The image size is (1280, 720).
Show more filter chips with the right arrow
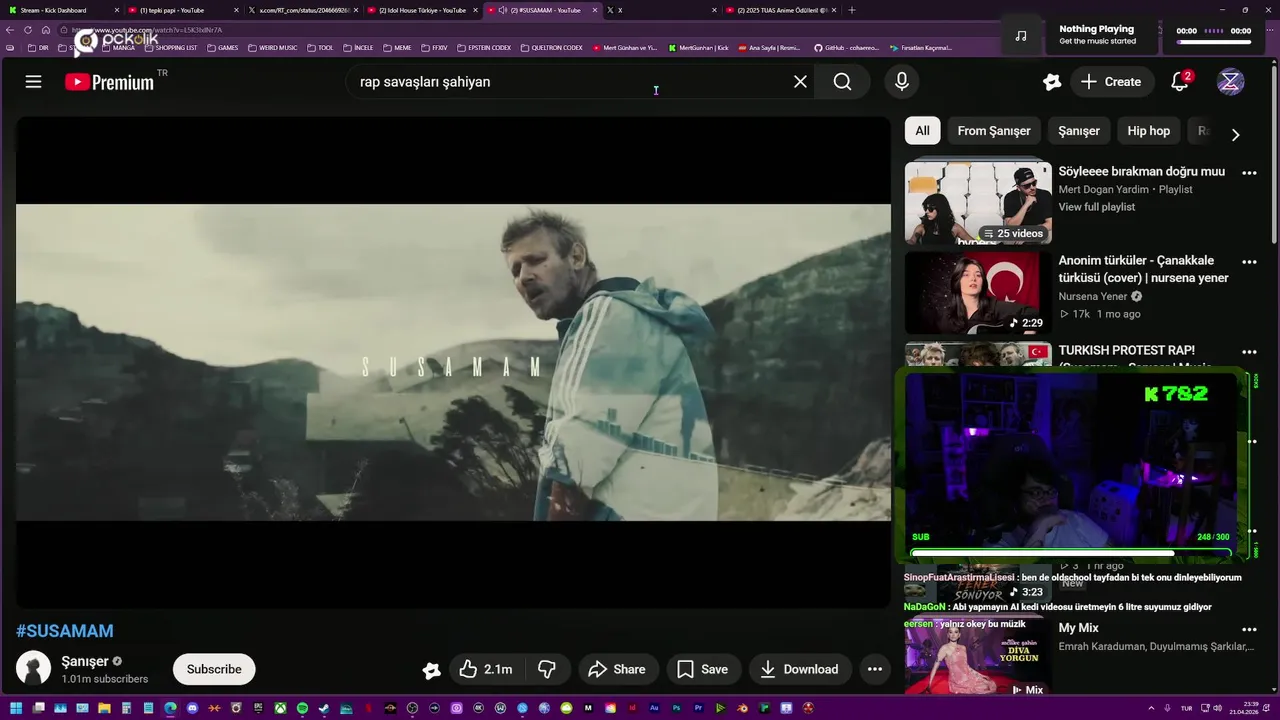point(1235,135)
